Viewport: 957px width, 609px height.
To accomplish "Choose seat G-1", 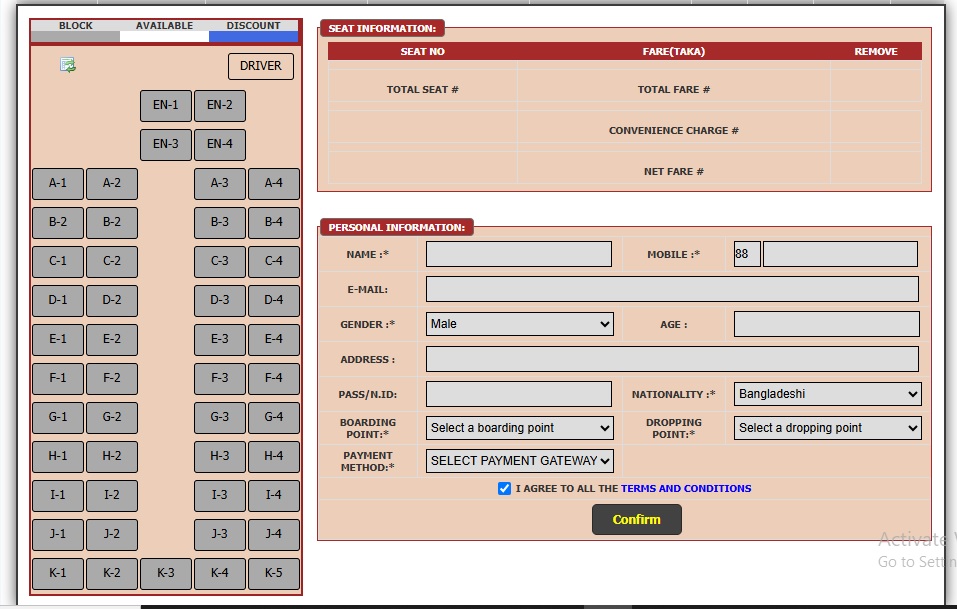I will 58,418.
